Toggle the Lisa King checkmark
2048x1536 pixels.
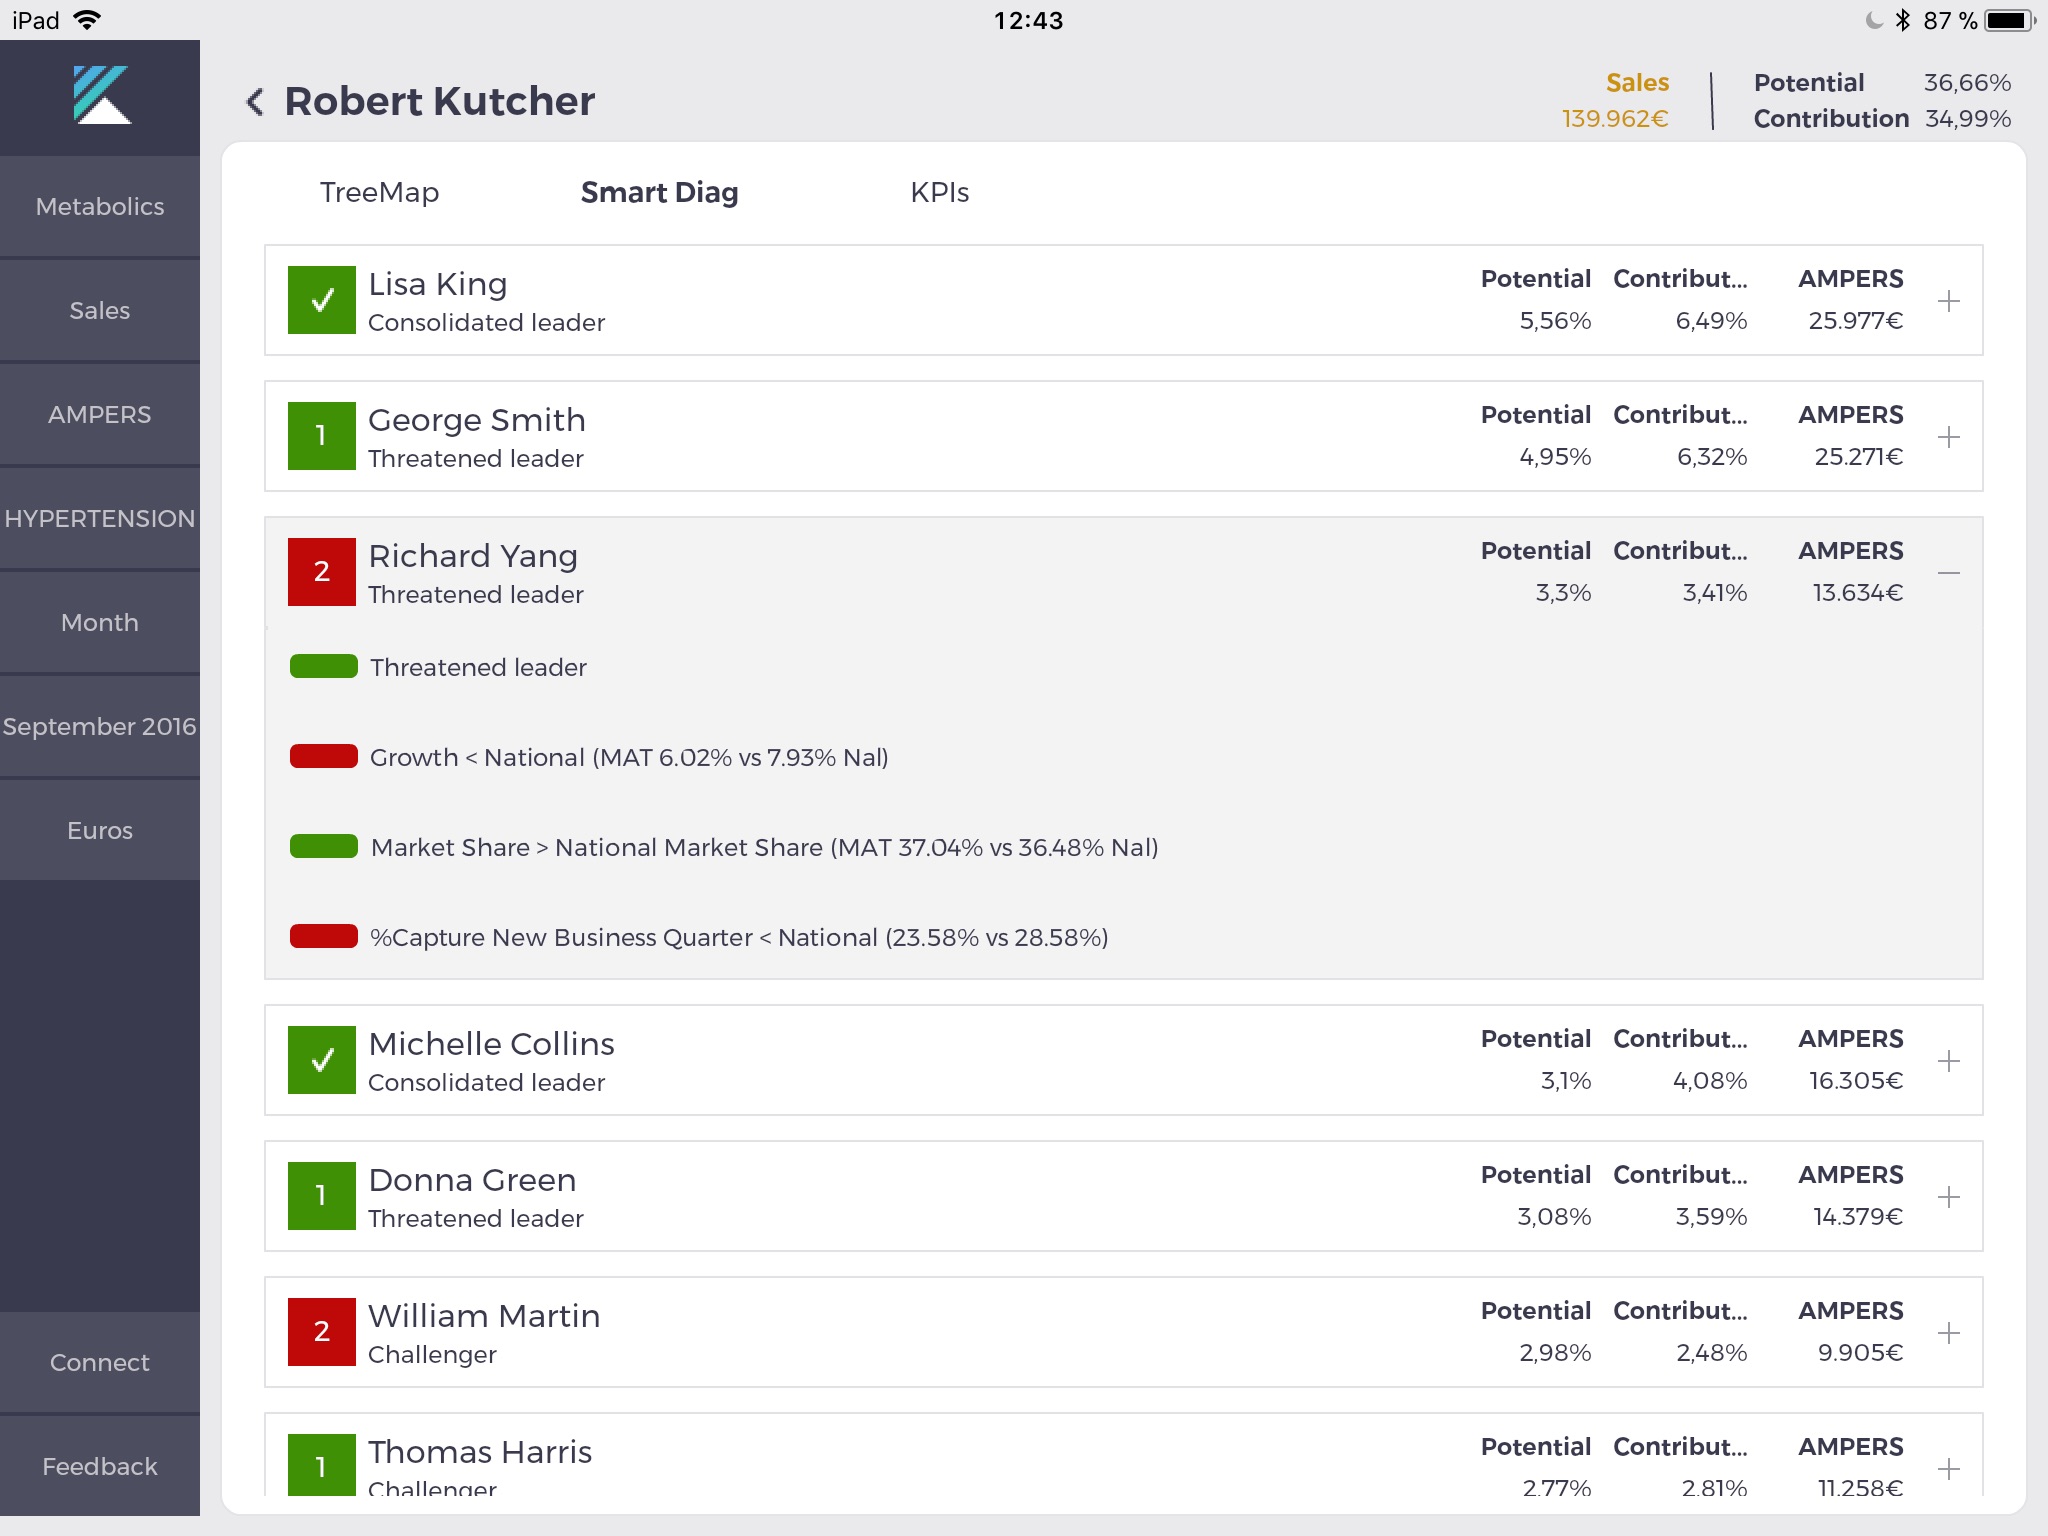pyautogui.click(x=321, y=300)
